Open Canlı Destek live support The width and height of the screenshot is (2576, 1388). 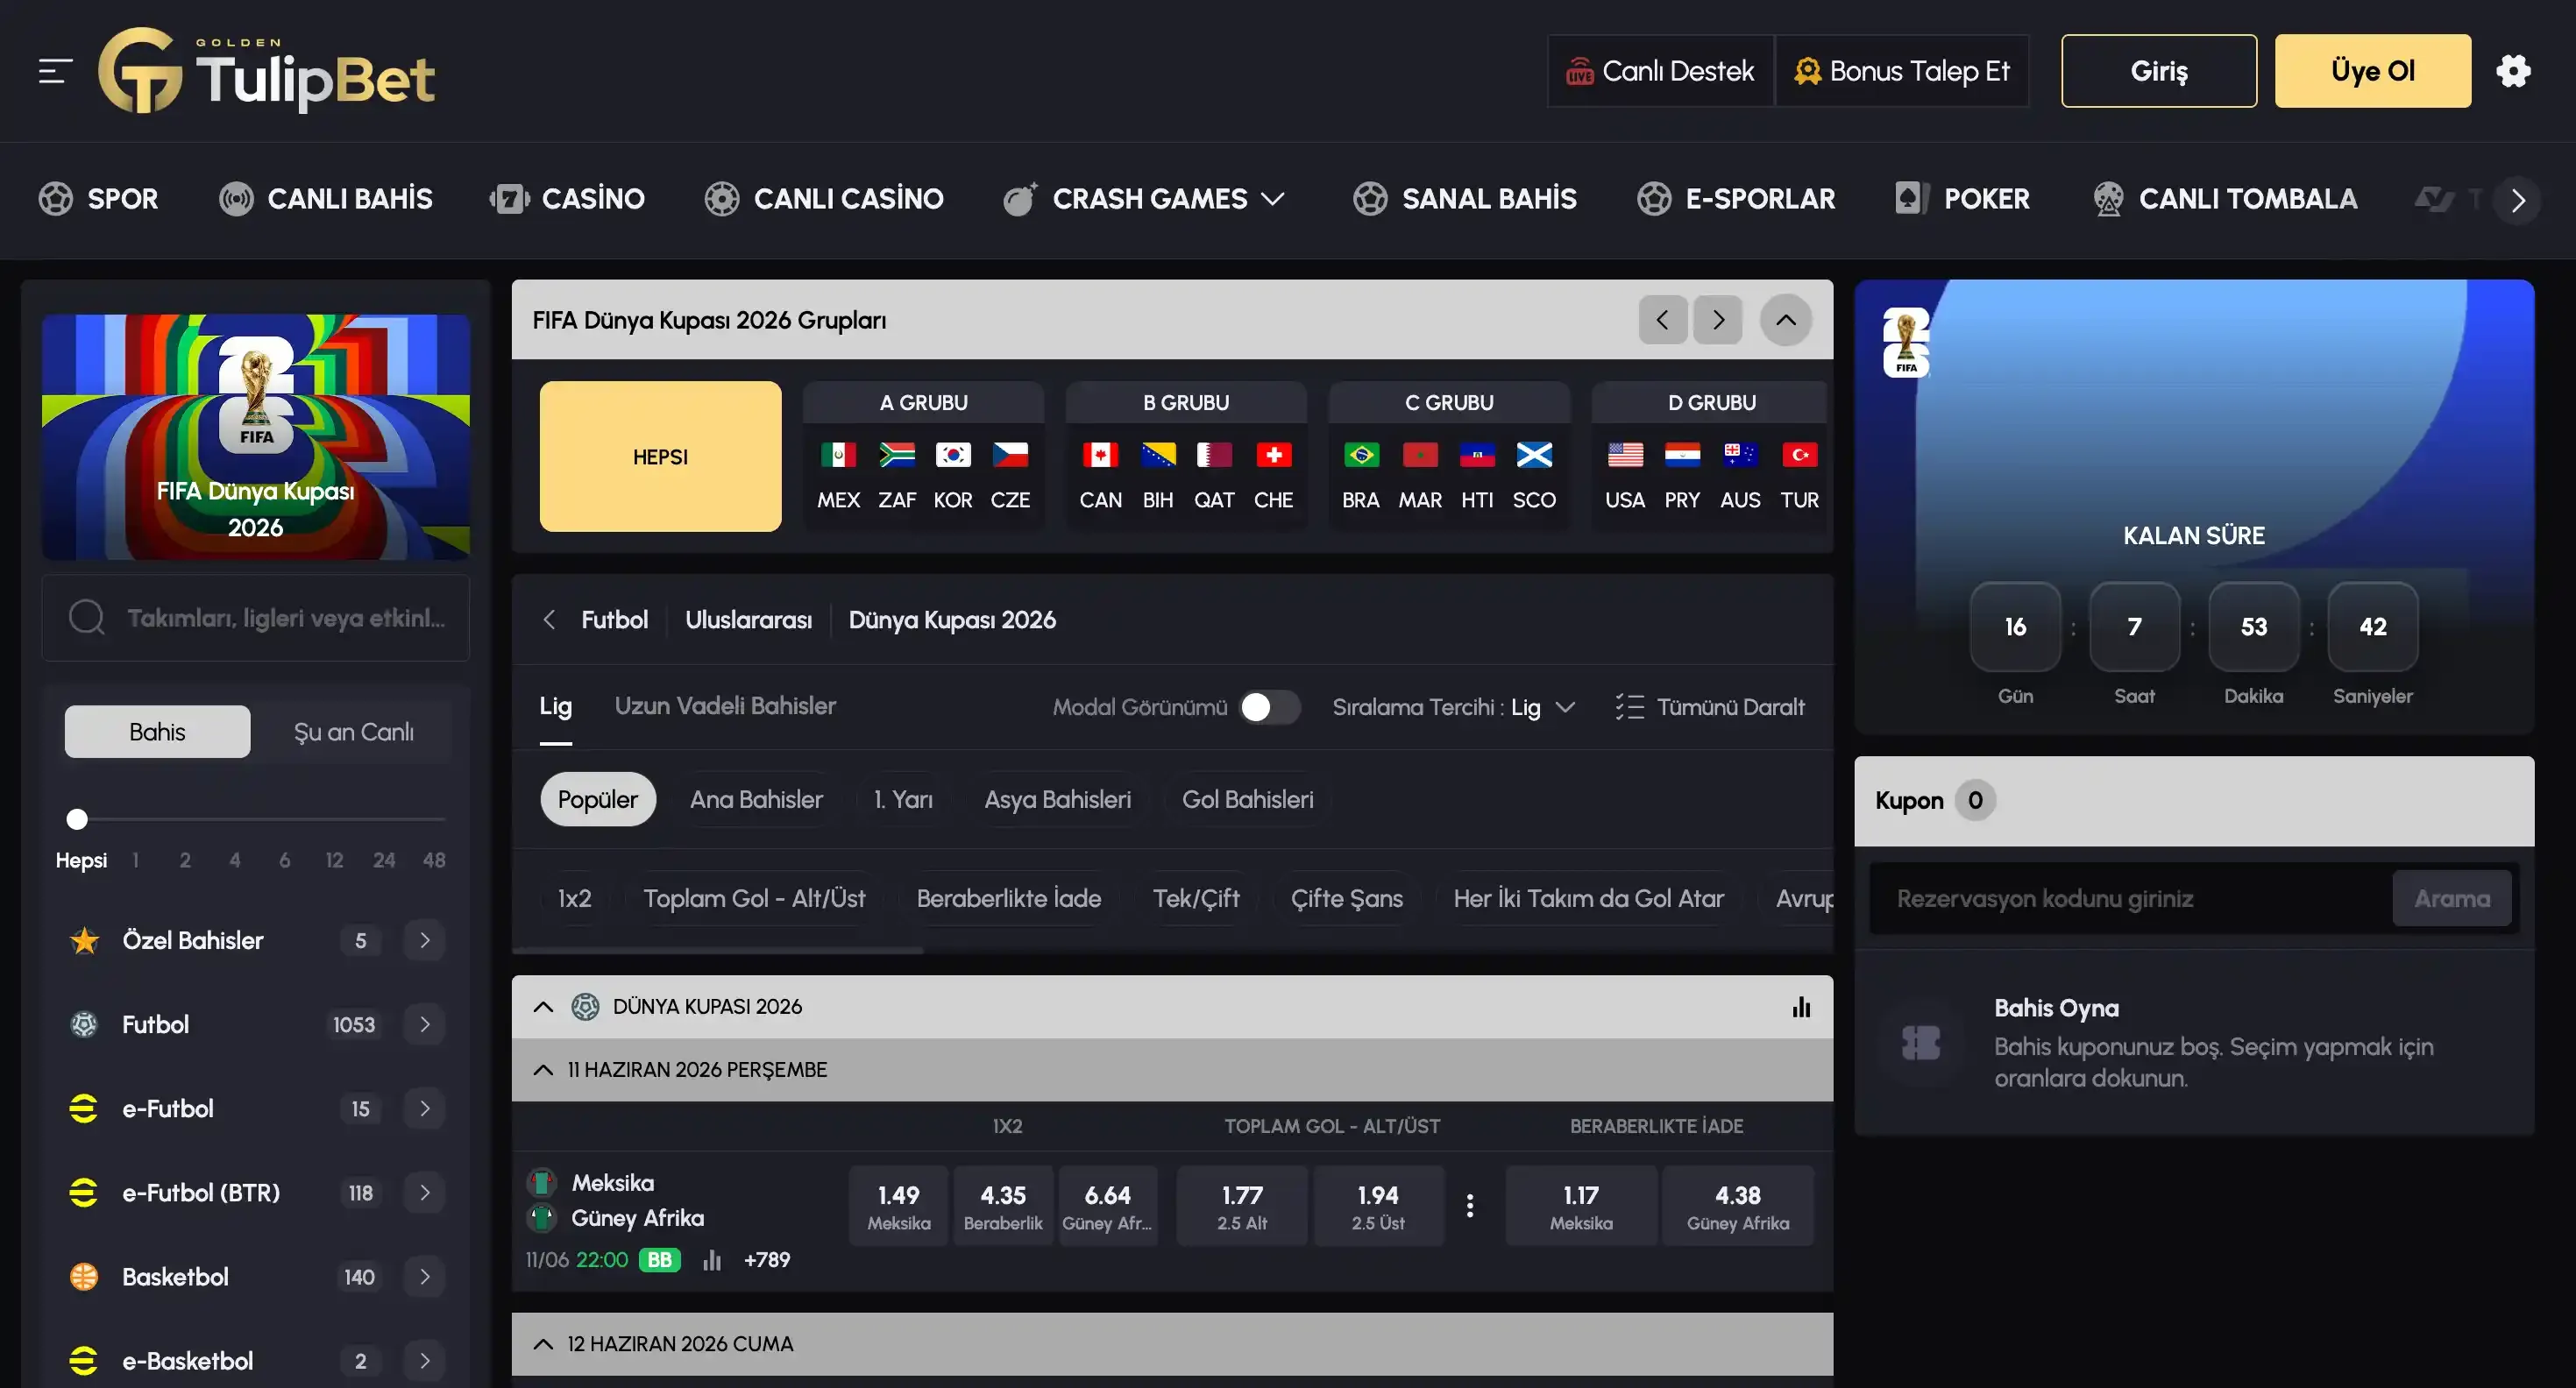pos(1661,71)
